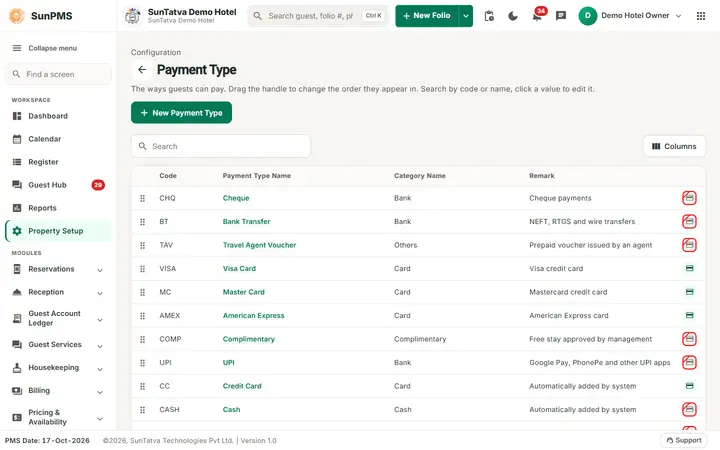Grab the drag handle of the BT row
Screen dimensions: 720x450
[x=142, y=222]
